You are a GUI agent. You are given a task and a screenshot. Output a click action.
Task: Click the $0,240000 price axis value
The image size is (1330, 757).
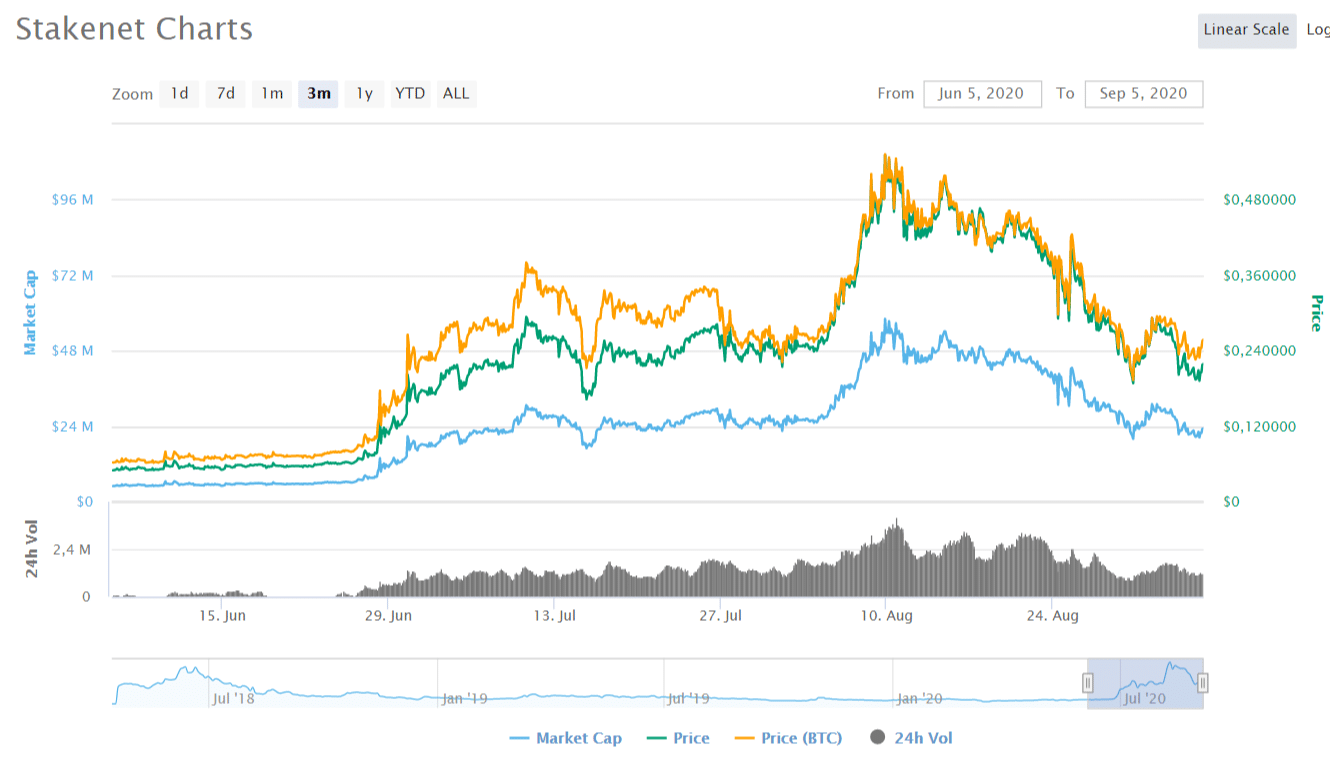pos(1259,351)
